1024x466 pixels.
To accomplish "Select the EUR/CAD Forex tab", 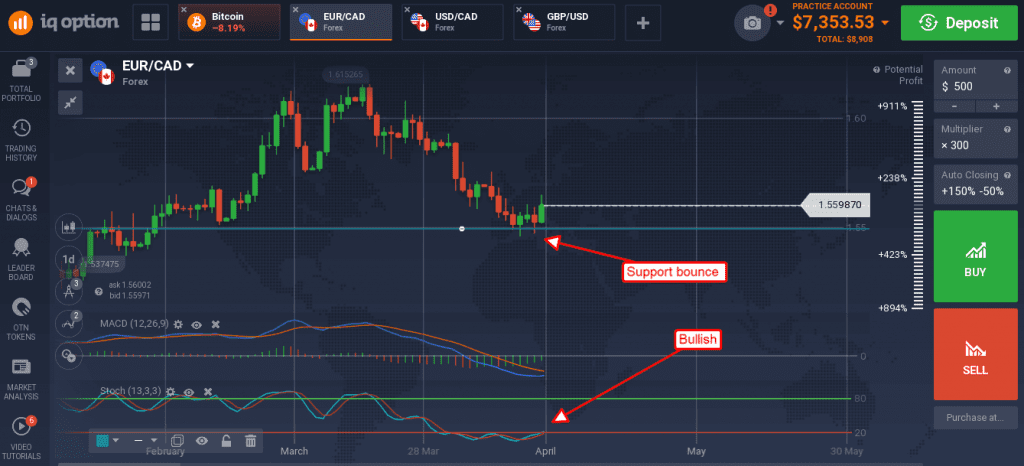I will [341, 22].
